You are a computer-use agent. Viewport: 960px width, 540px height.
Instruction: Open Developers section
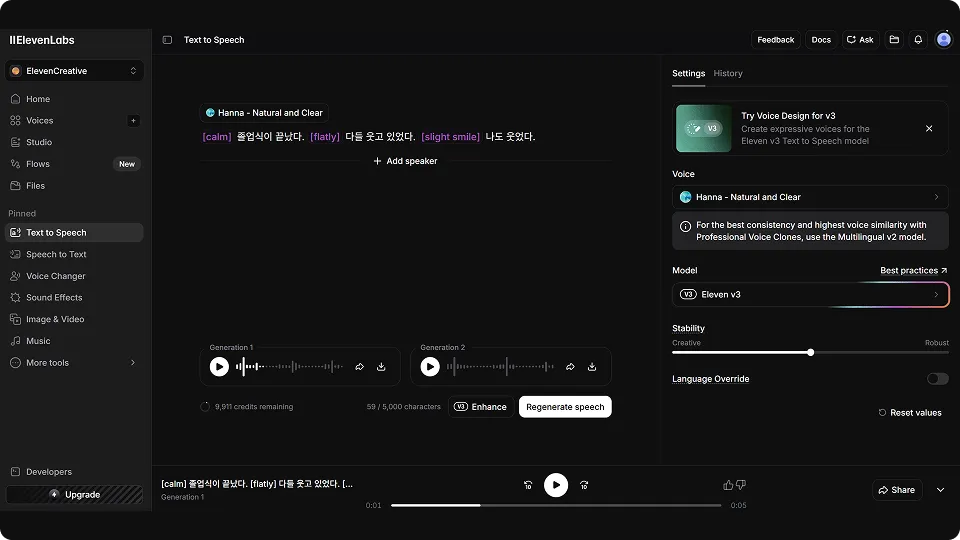(74, 471)
